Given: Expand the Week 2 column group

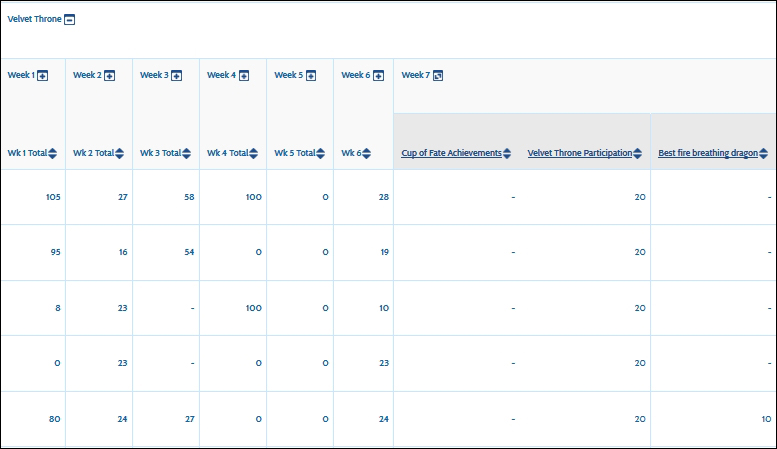Looking at the screenshot, I should click(110, 76).
